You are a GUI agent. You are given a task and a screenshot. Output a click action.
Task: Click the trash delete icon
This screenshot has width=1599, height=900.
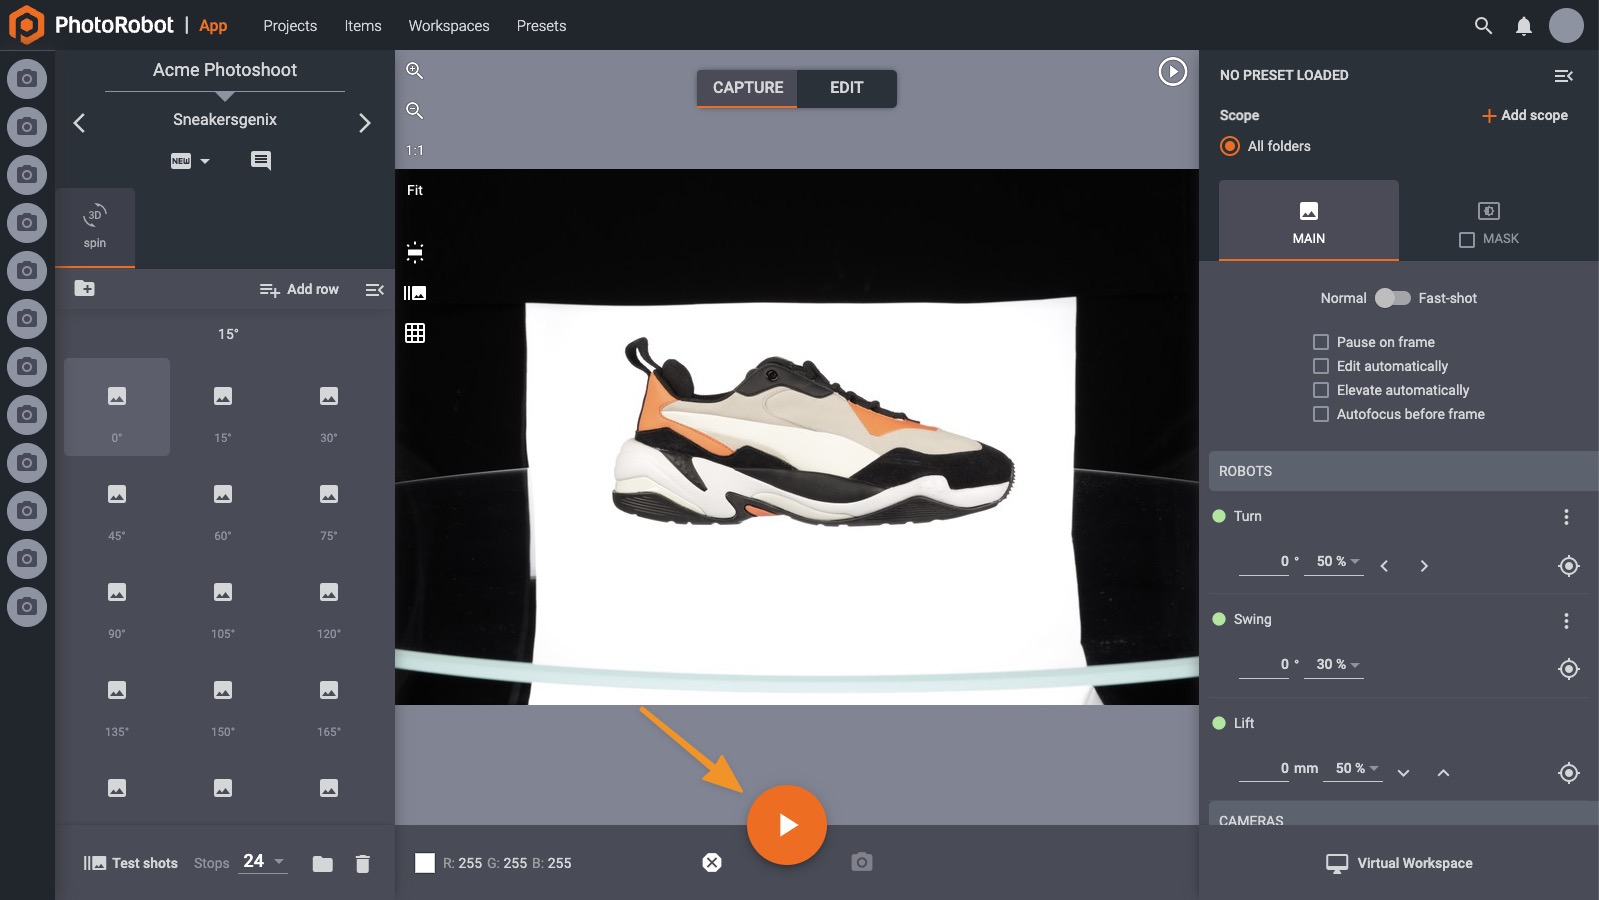point(363,863)
